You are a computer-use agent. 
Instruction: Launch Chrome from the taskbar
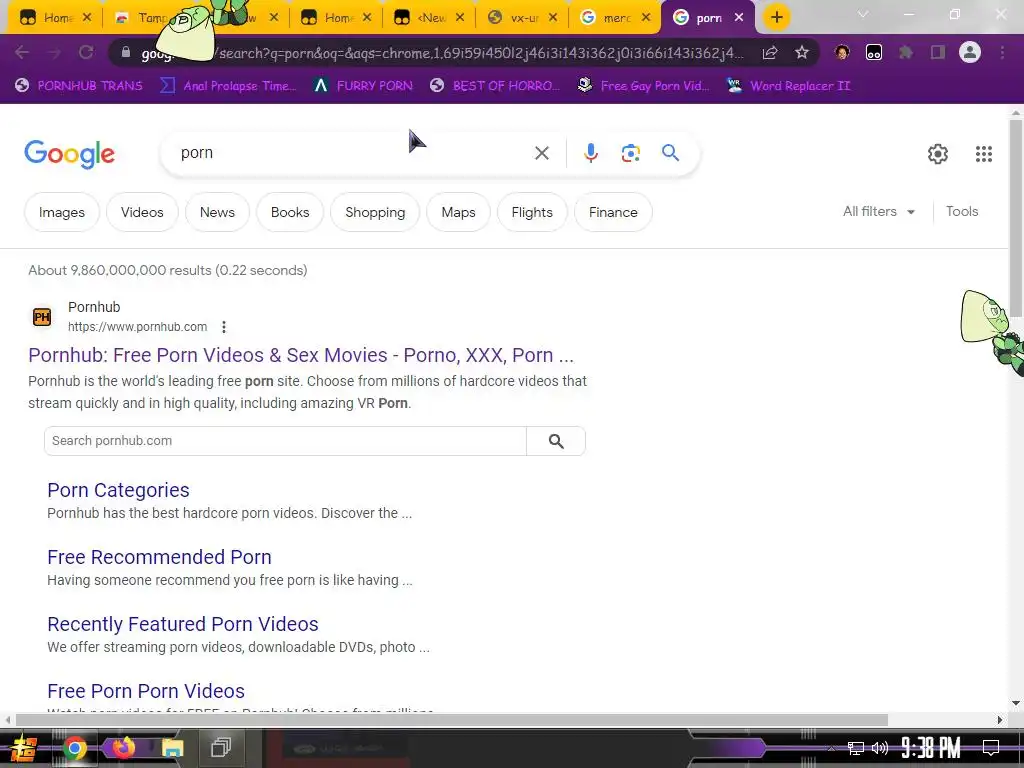click(74, 748)
